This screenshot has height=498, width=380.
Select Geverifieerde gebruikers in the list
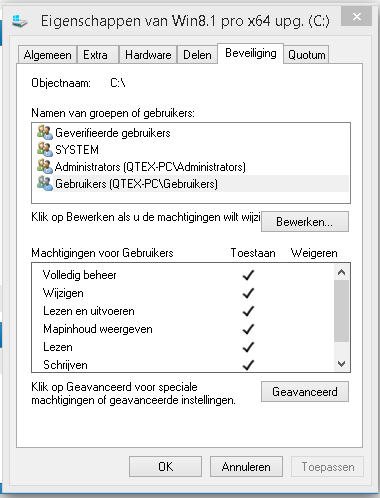click(x=113, y=133)
